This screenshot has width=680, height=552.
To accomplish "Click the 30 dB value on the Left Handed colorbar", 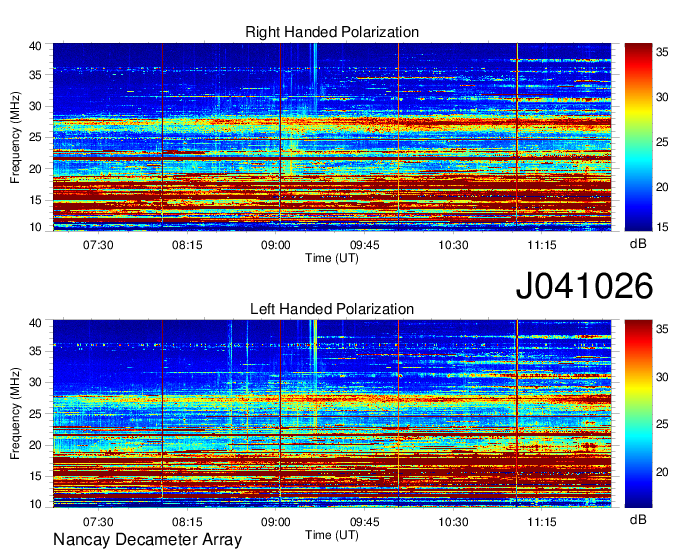I will click(662, 377).
